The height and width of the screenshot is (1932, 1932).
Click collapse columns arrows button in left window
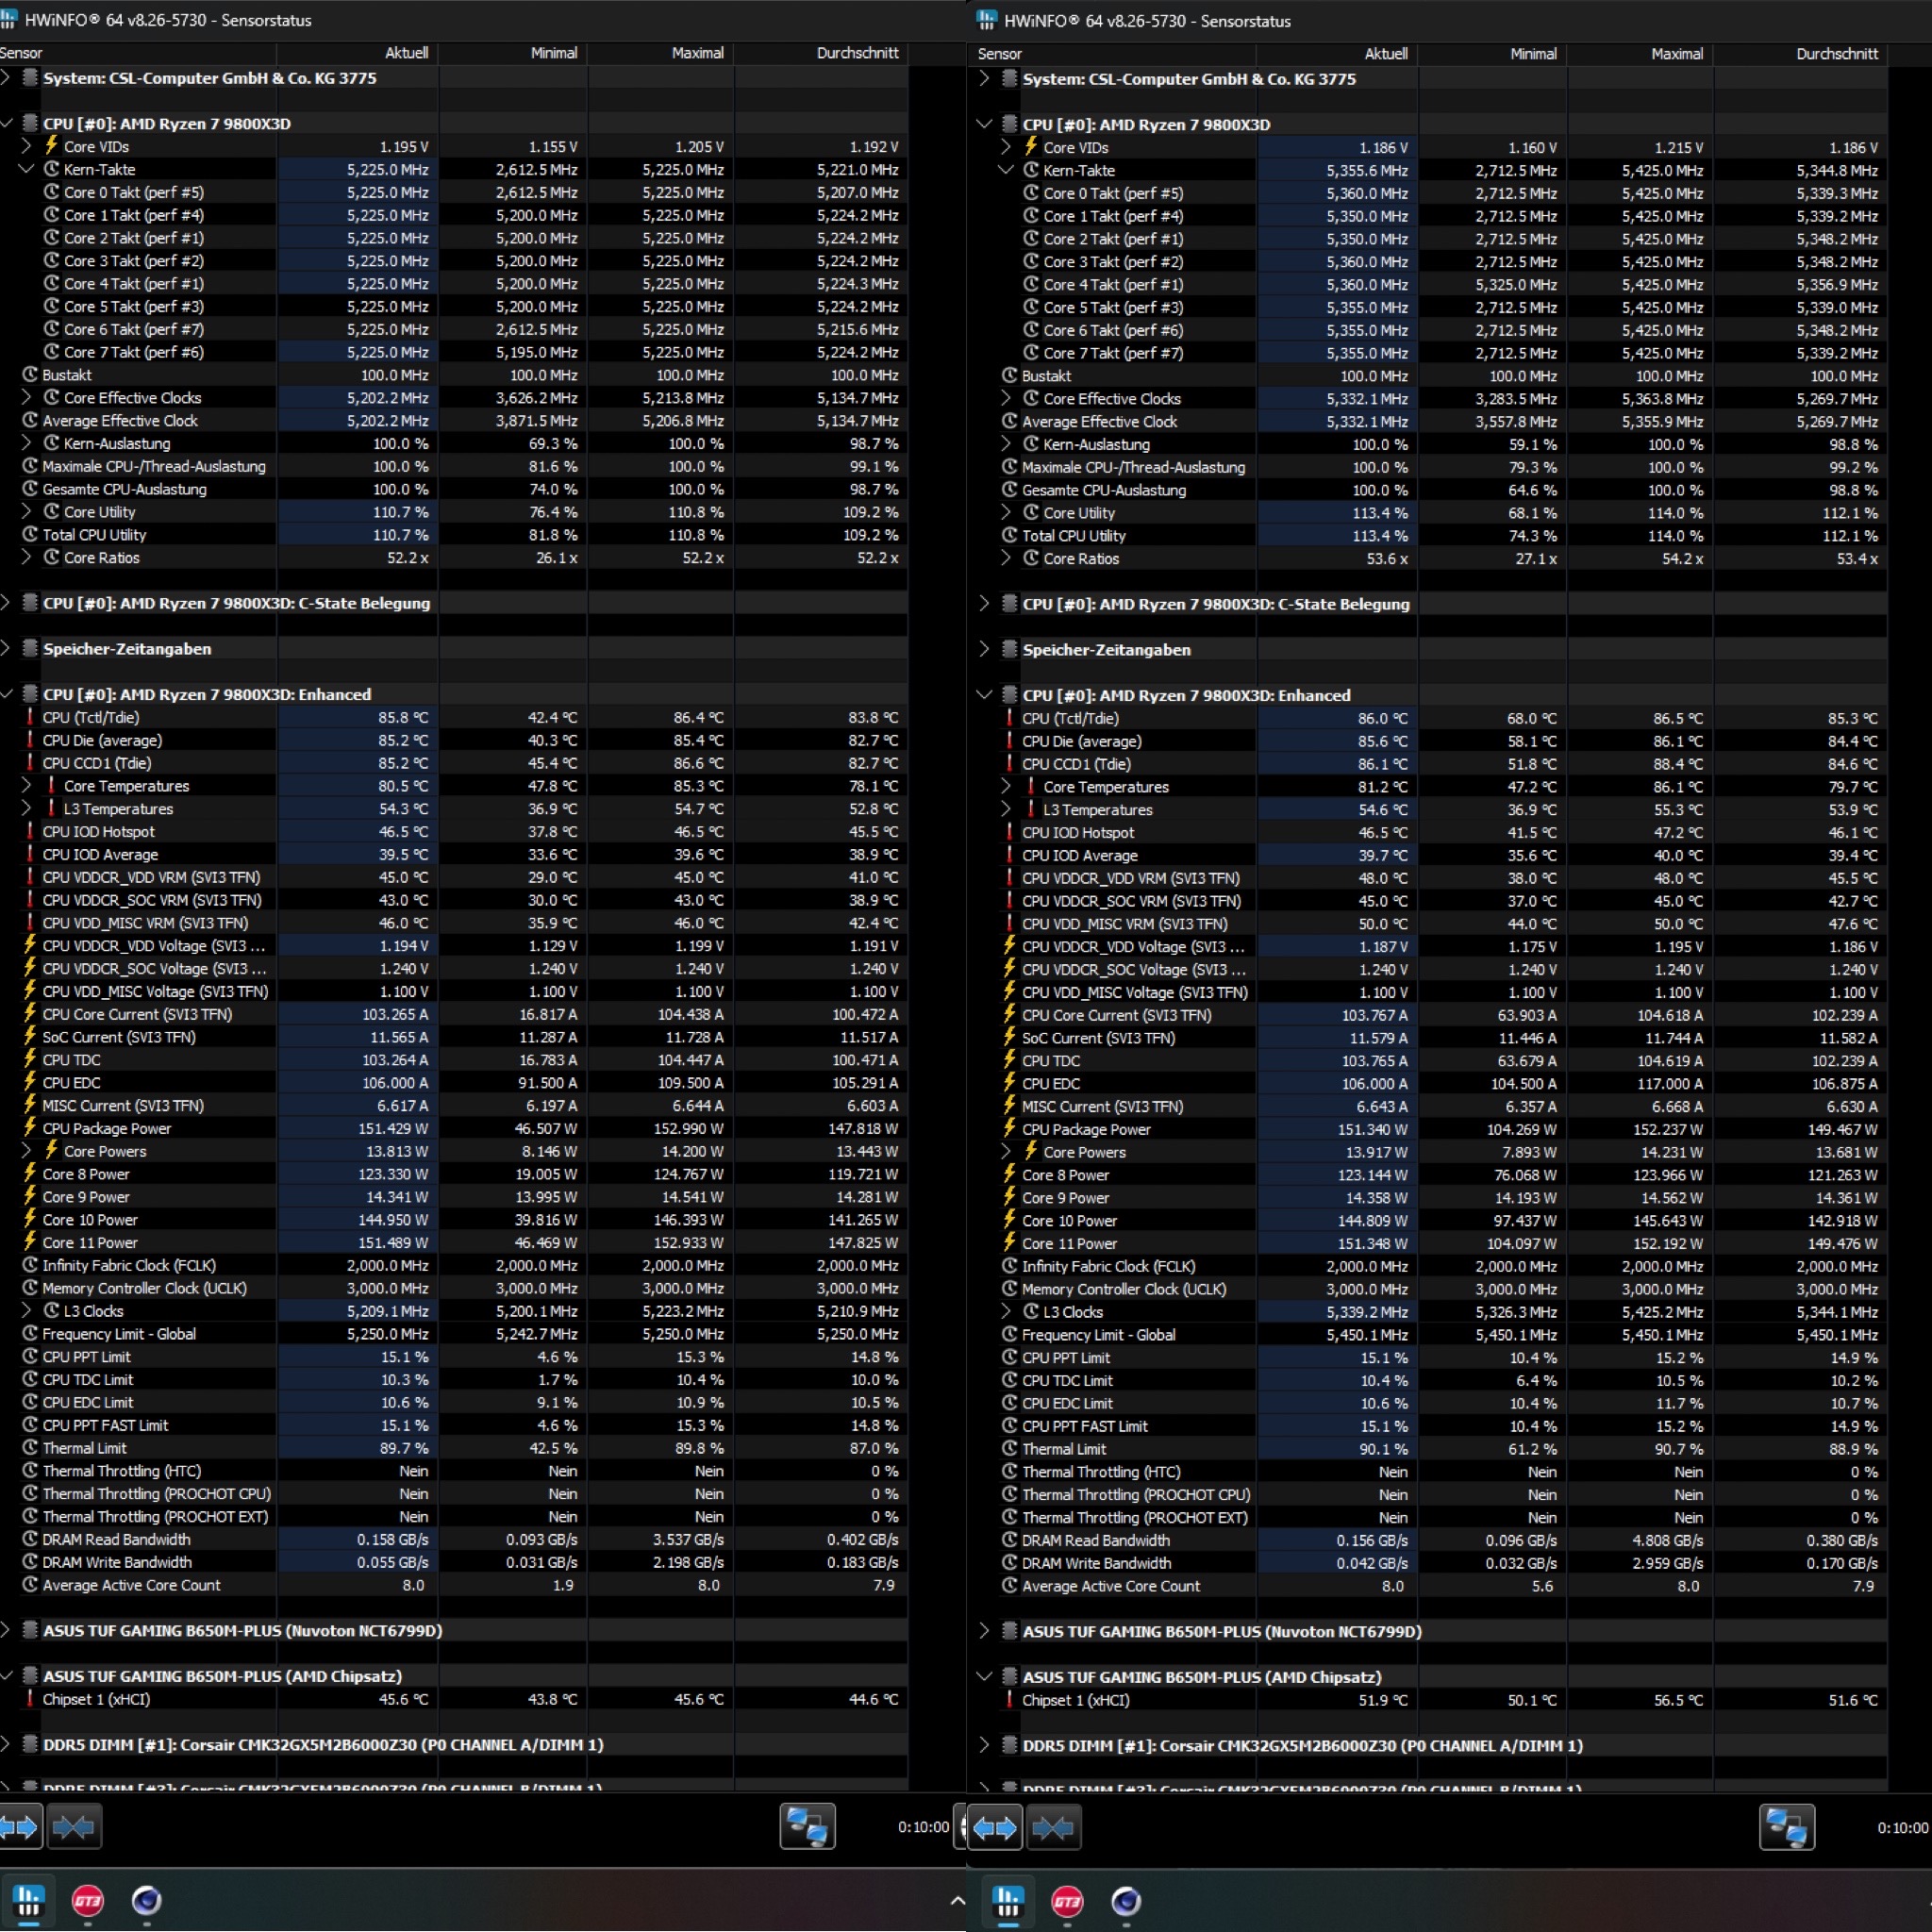pos(74,1827)
